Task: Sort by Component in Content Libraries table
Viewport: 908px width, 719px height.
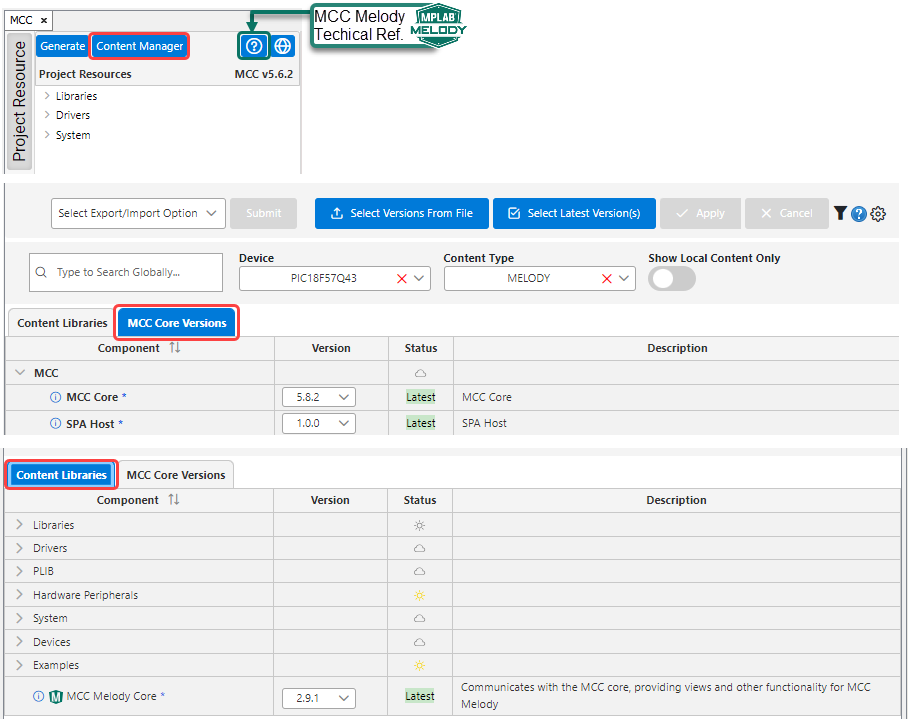Action: pos(174,499)
